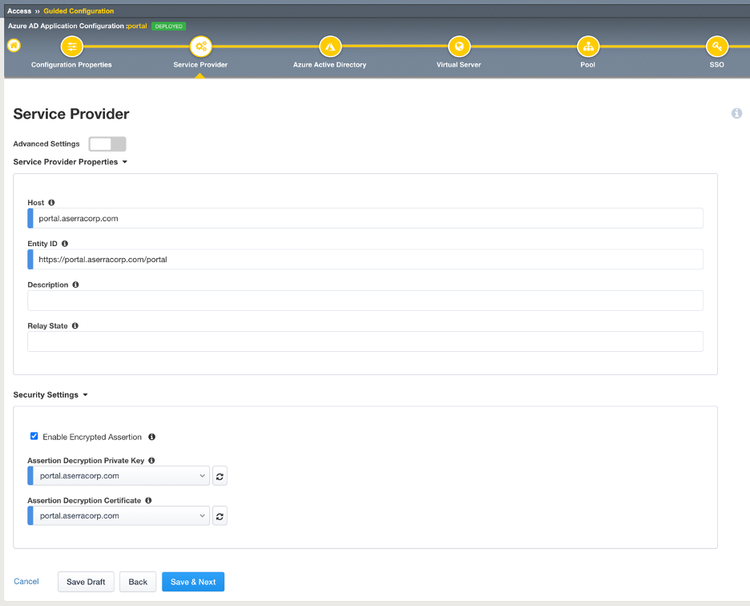The image size is (750, 606).
Task: Click the DEPLOYED status badge
Action: (169, 26)
